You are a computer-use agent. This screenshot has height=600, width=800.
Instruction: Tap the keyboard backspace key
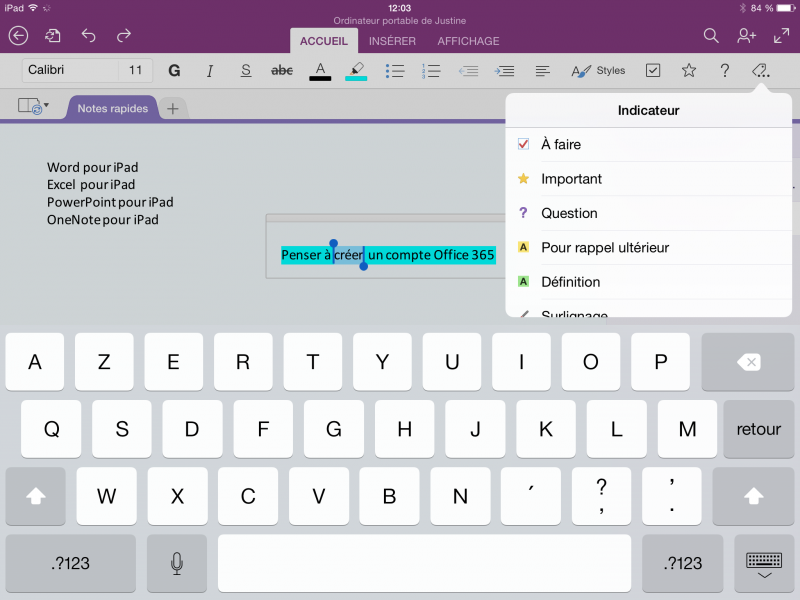click(747, 362)
